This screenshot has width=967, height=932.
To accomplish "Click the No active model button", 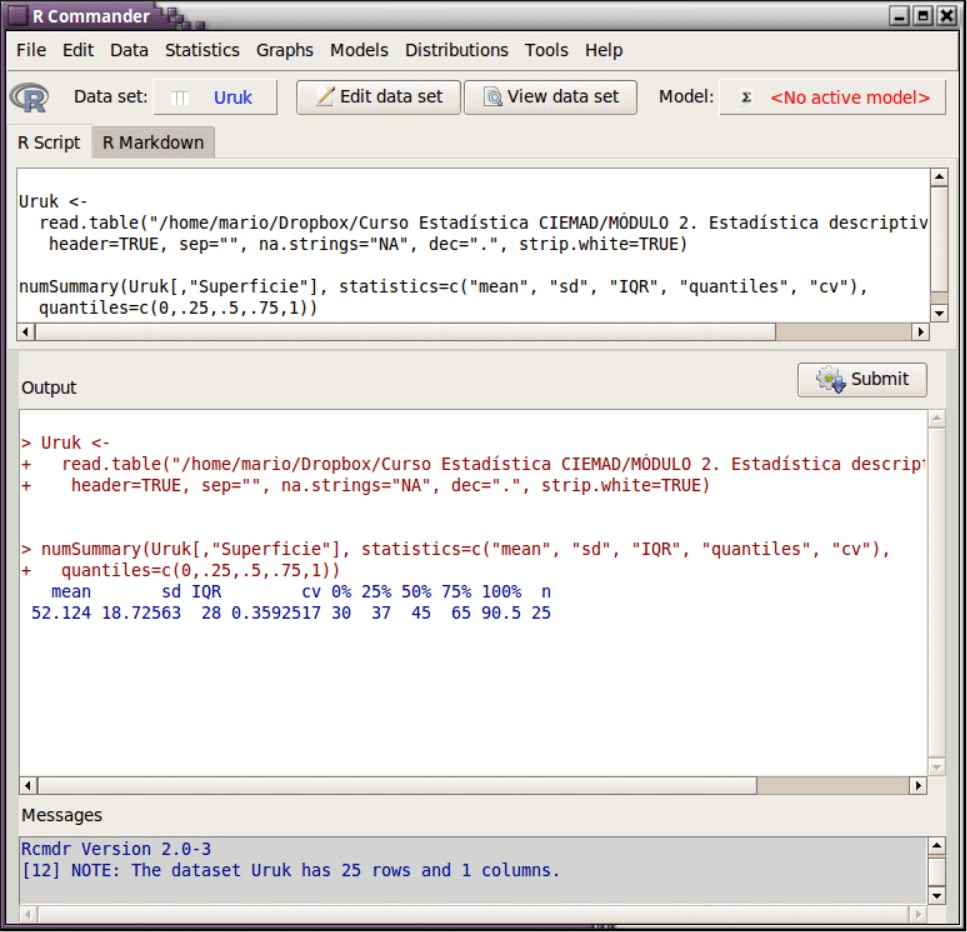I will pos(832,97).
